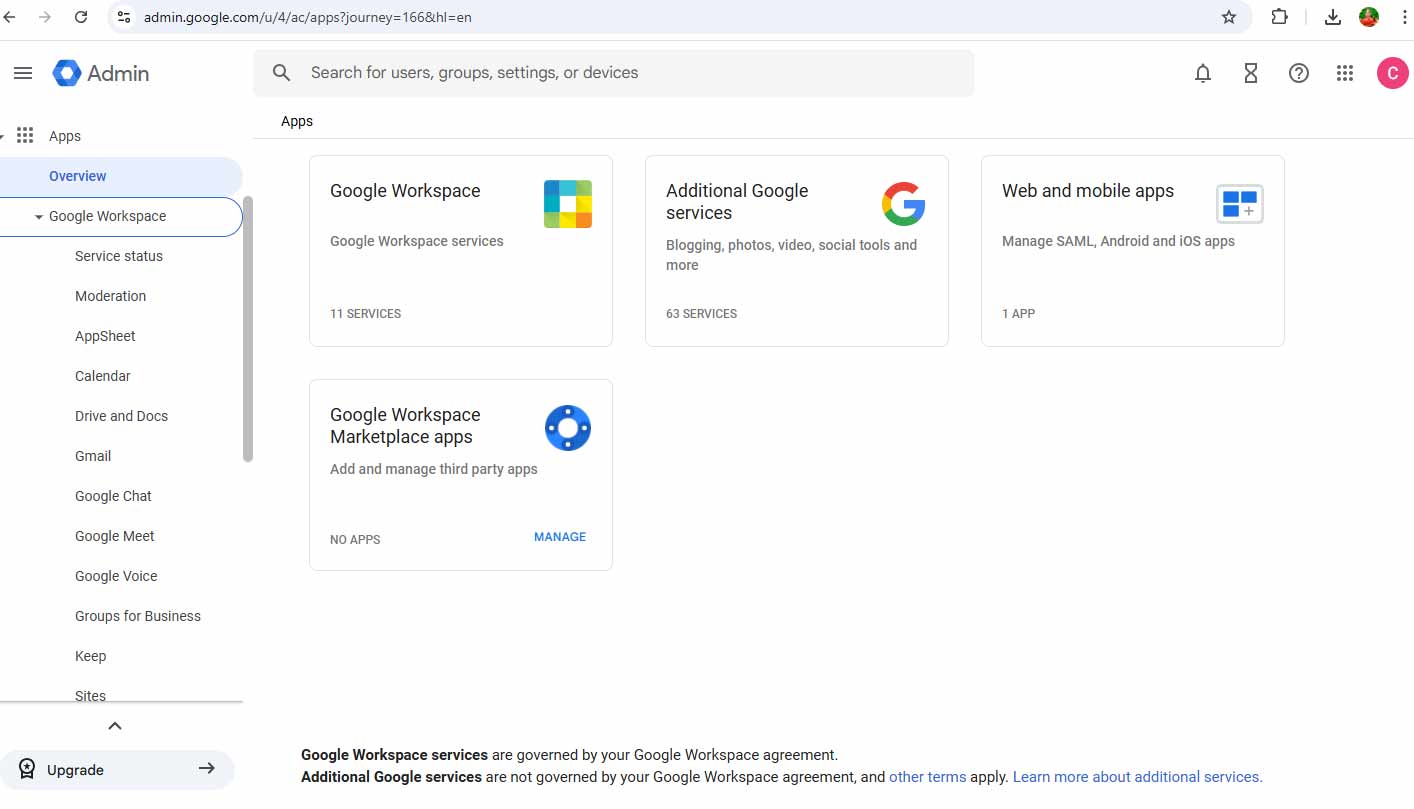1414x809 pixels.
Task: Select Overview in the sidebar
Action: [x=77, y=175]
